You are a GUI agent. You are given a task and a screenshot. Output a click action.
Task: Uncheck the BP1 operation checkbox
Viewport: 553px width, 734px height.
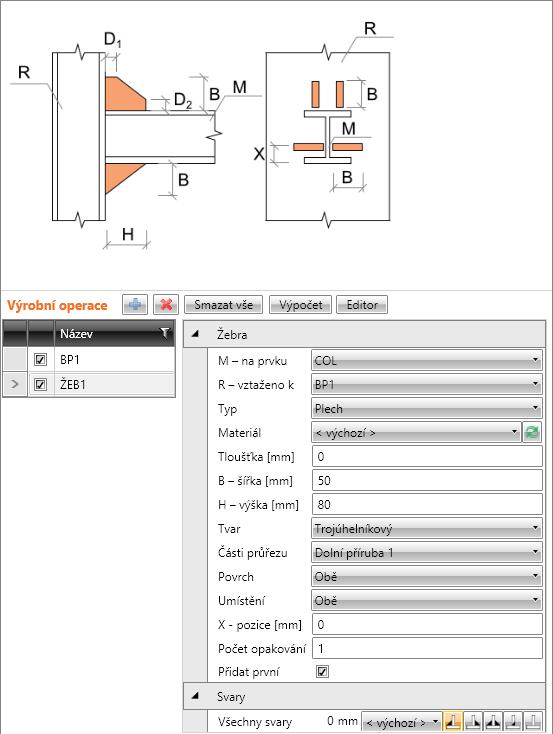click(40, 360)
